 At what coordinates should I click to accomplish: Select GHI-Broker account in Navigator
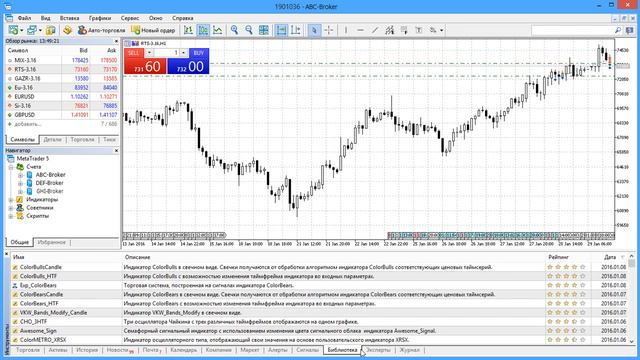click(49, 191)
